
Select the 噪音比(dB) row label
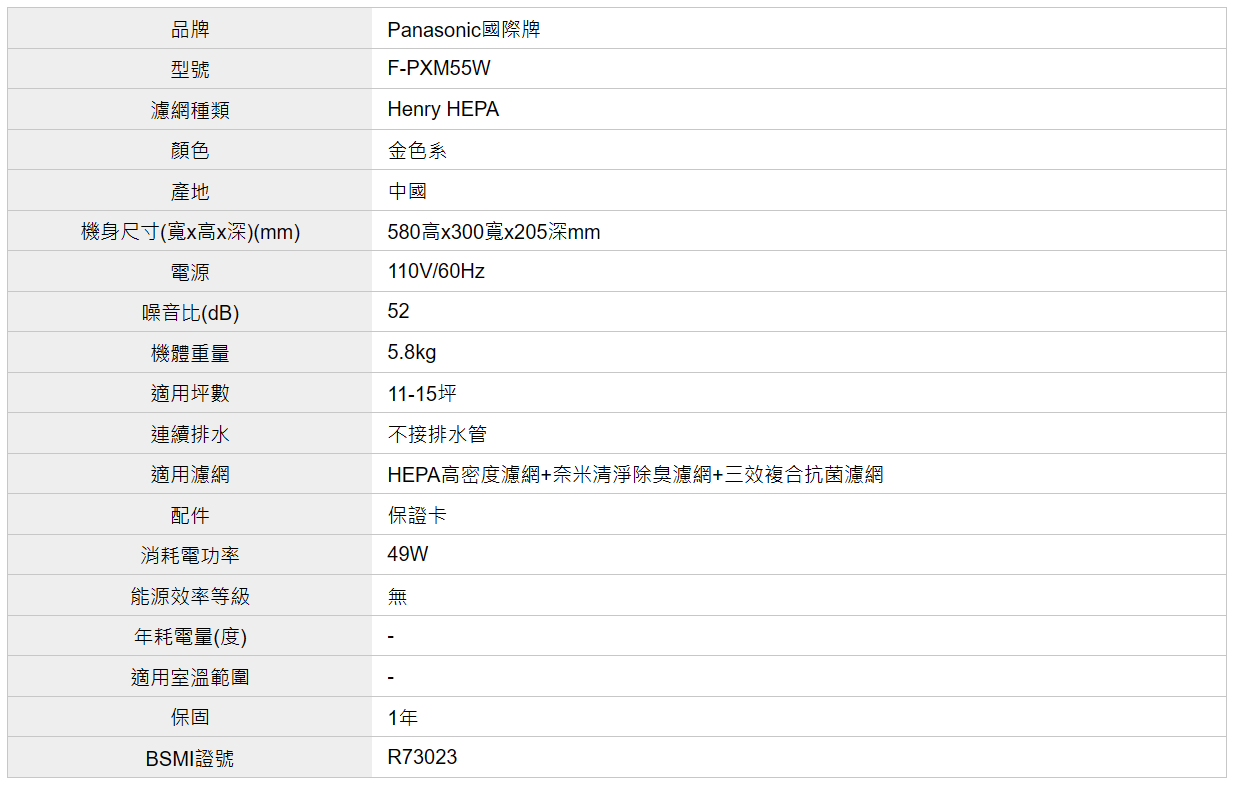190,313
